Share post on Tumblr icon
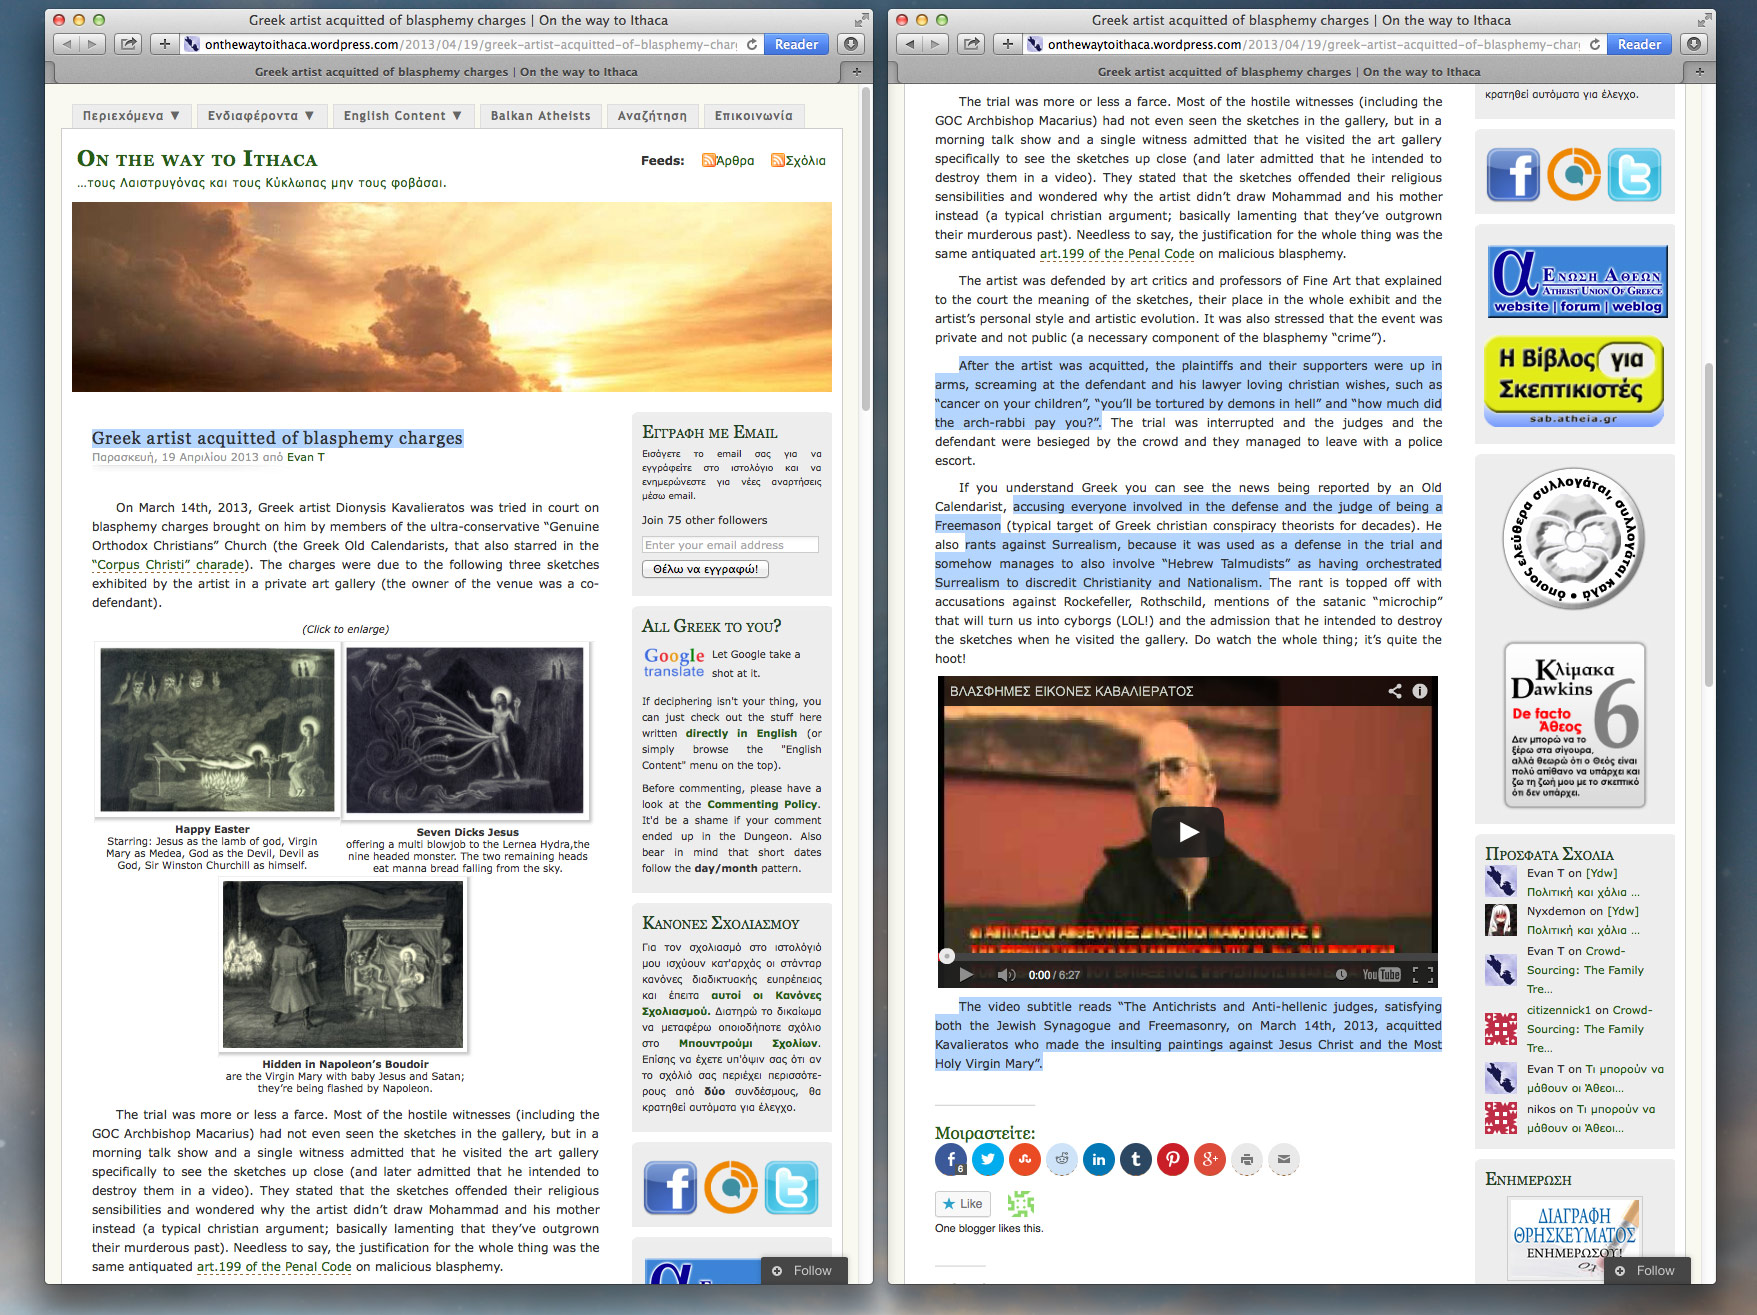 tap(1136, 1160)
